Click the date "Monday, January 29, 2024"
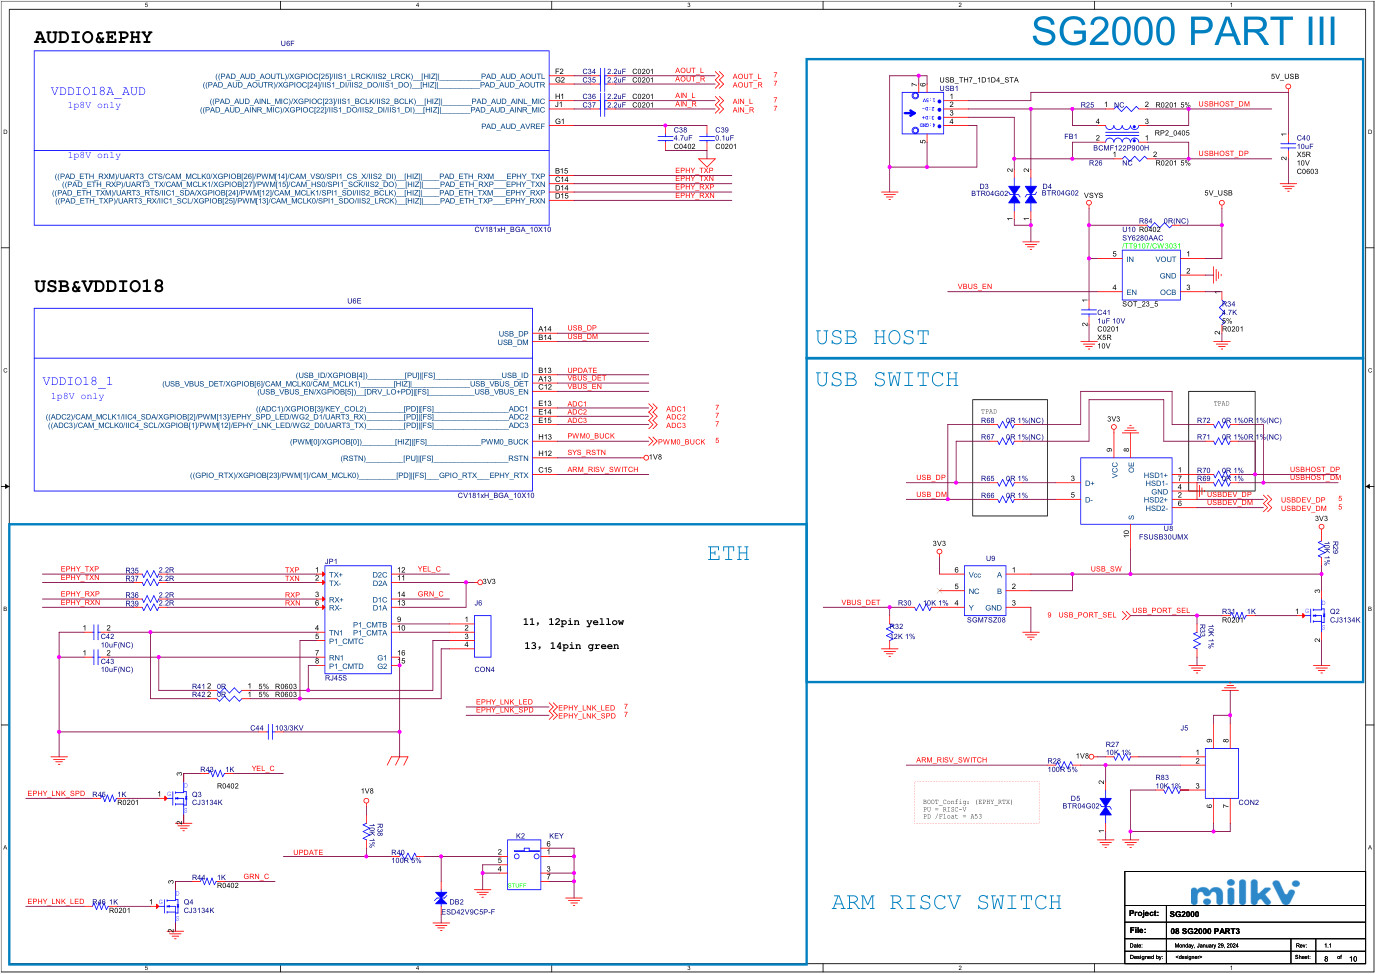The height and width of the screenshot is (974, 1375). pos(1206,945)
